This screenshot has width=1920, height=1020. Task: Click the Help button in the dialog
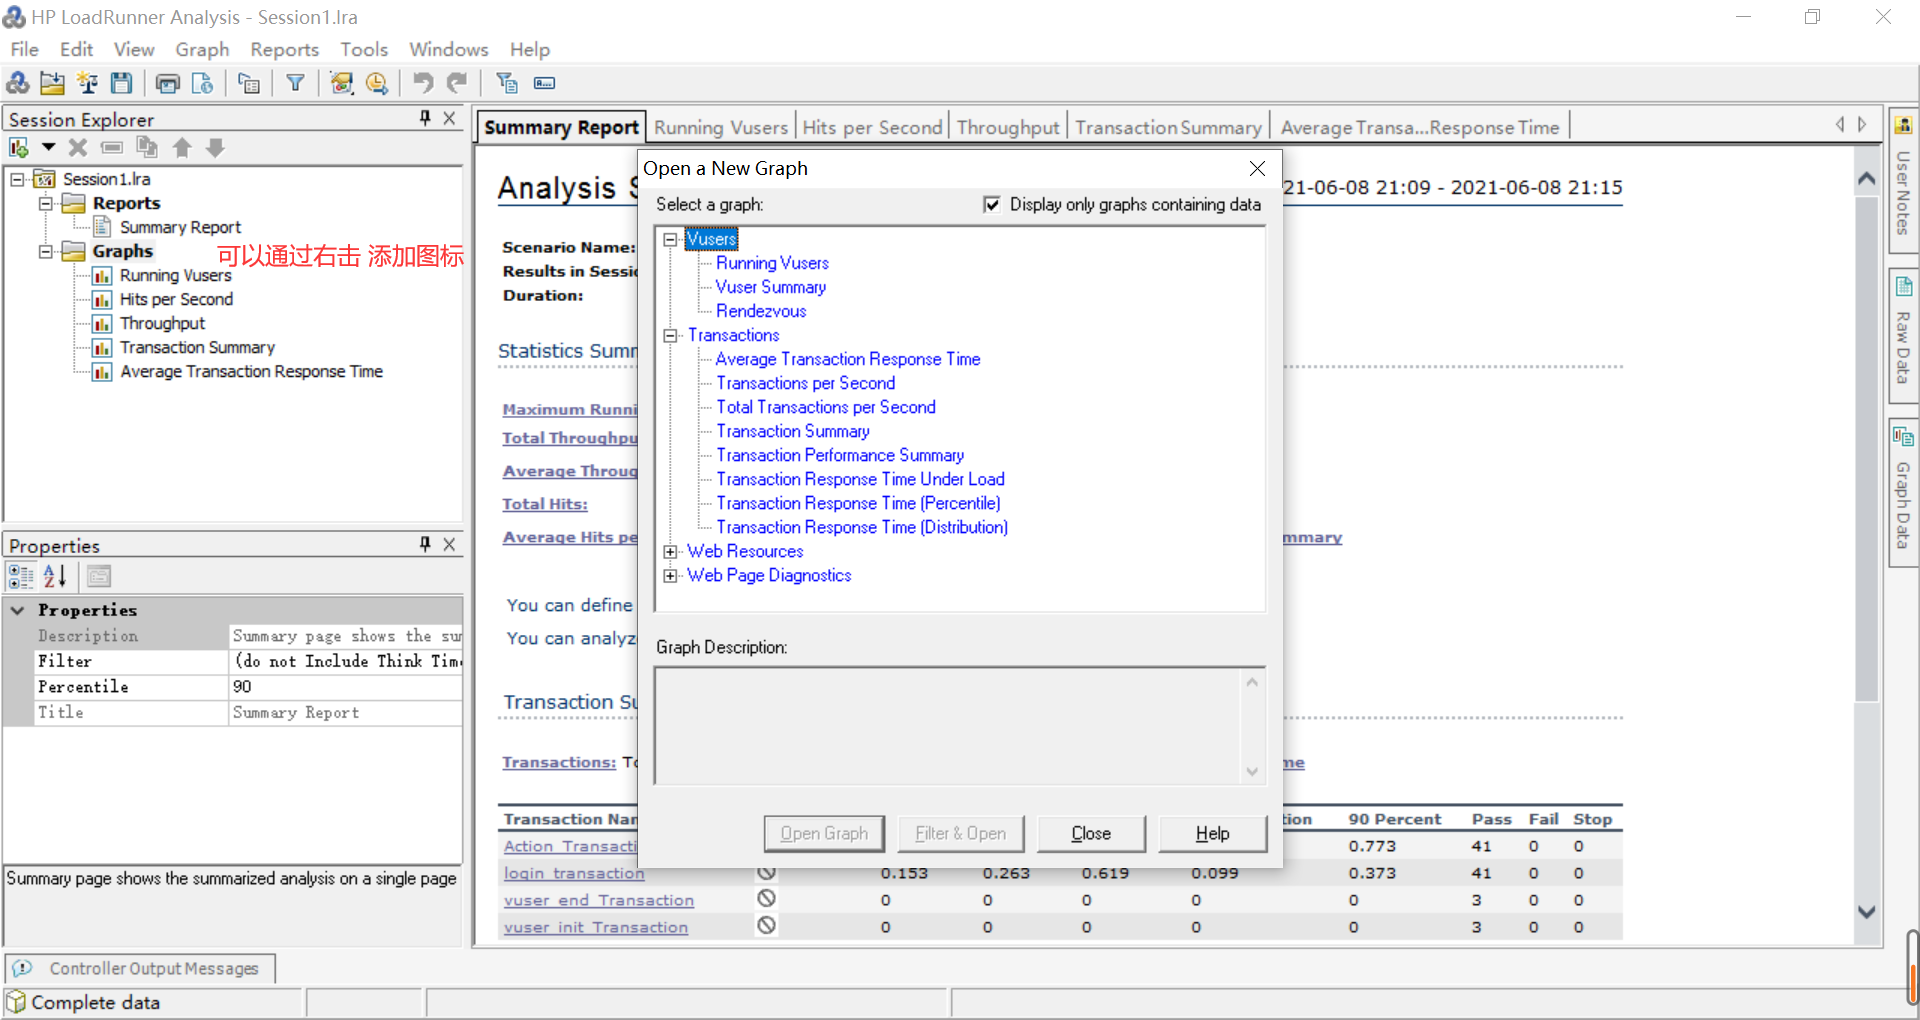click(1212, 833)
